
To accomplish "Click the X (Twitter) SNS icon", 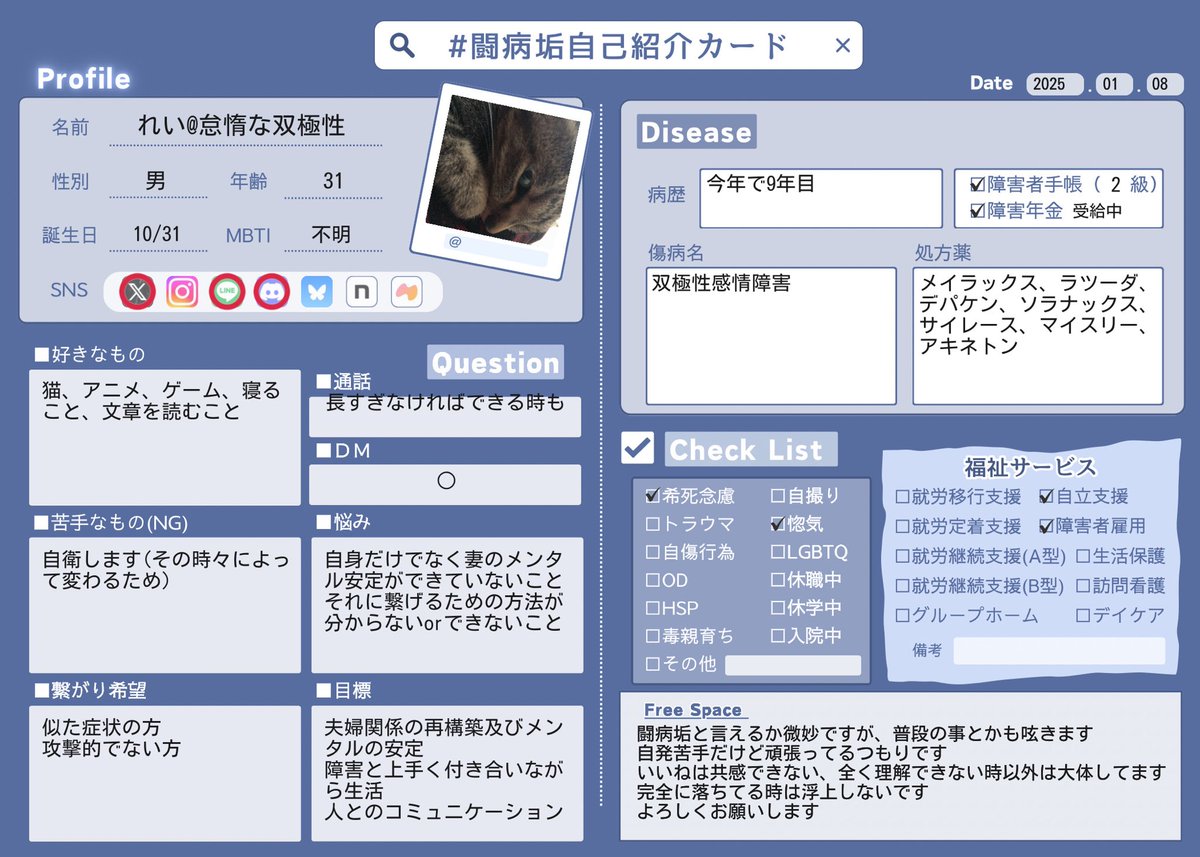I will coord(137,291).
